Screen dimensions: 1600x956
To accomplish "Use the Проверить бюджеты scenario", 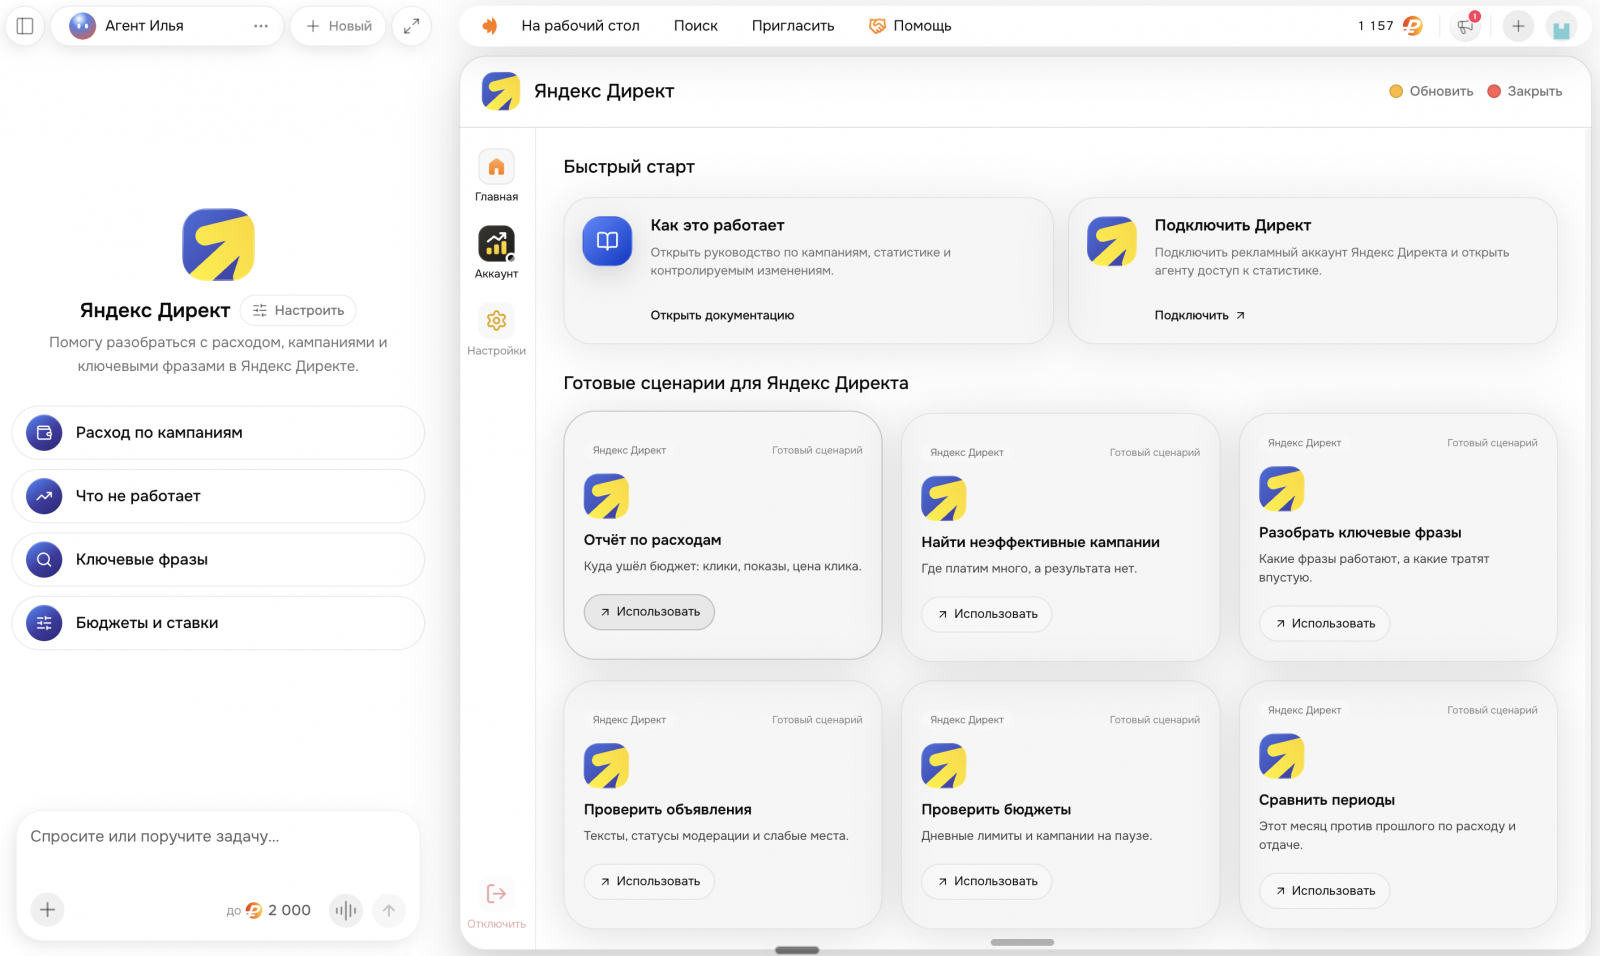I will 987,882.
